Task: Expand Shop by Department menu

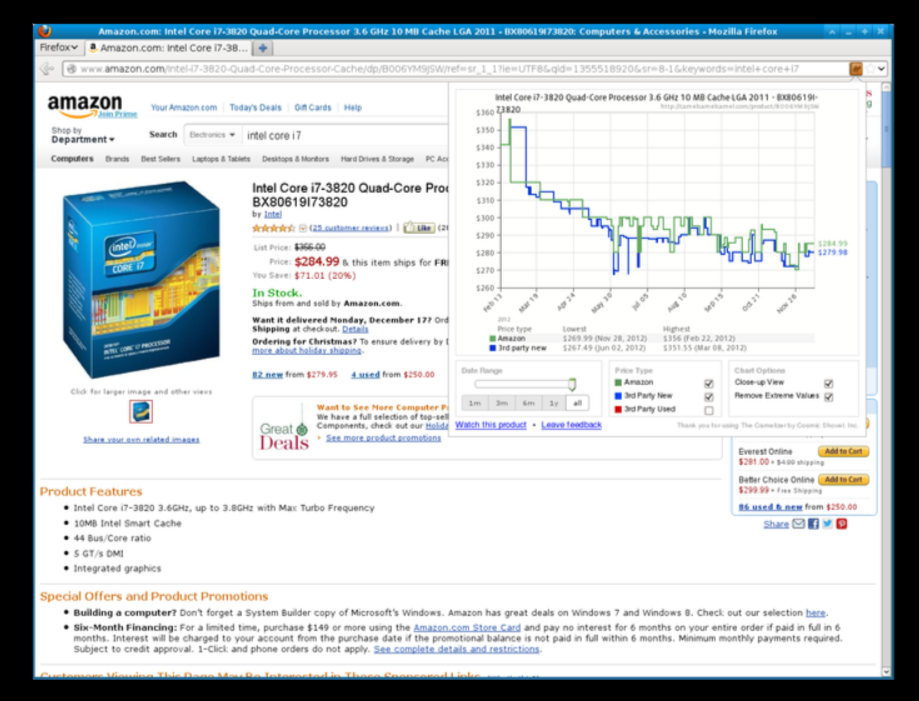Action: (x=83, y=135)
